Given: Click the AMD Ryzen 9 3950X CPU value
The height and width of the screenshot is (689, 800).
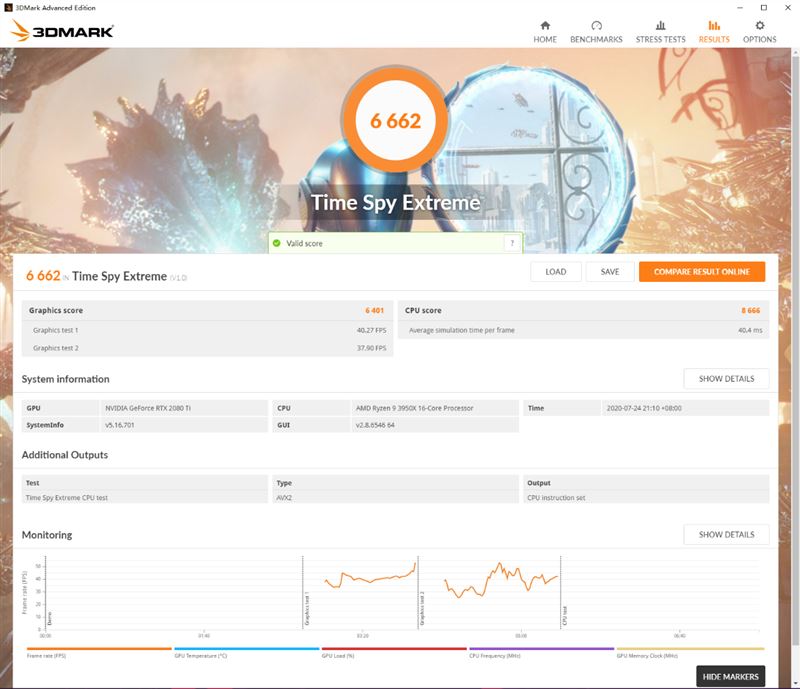Looking at the screenshot, I should [x=414, y=408].
